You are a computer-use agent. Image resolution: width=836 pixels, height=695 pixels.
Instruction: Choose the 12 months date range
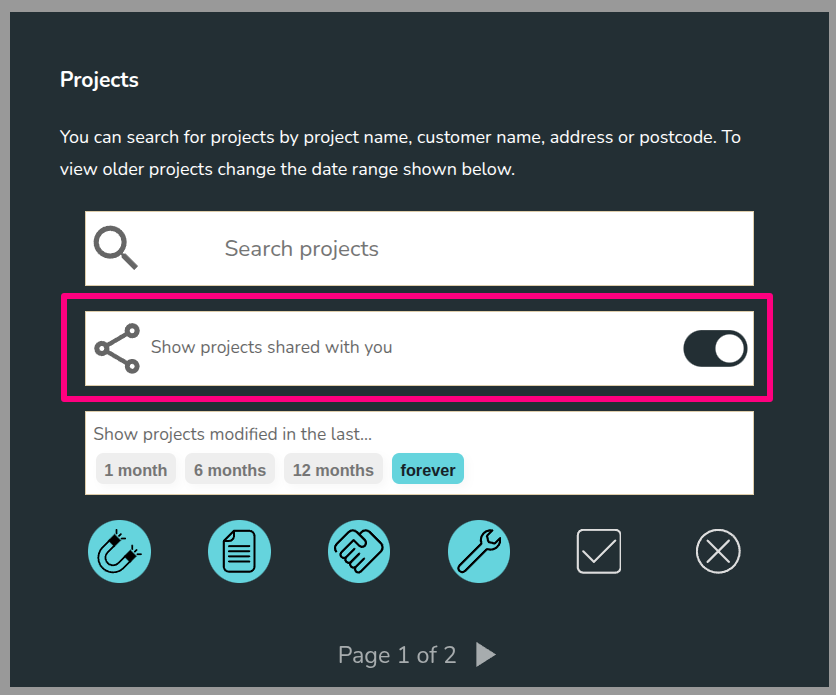tap(333, 470)
